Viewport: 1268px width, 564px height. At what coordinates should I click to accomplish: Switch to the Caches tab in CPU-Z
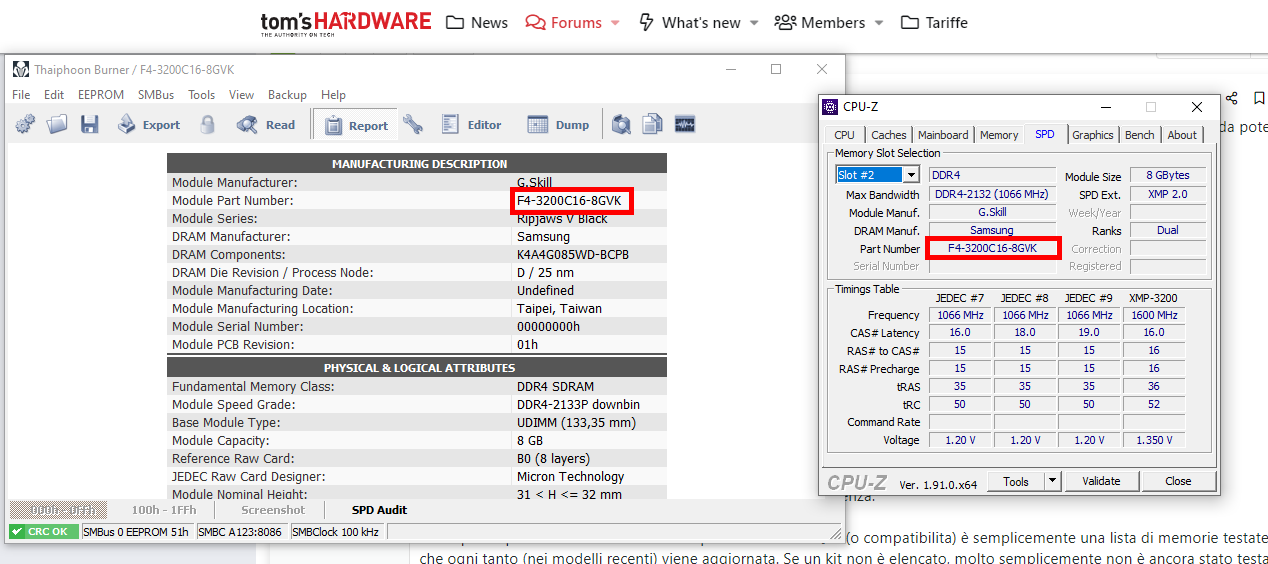tap(888, 135)
